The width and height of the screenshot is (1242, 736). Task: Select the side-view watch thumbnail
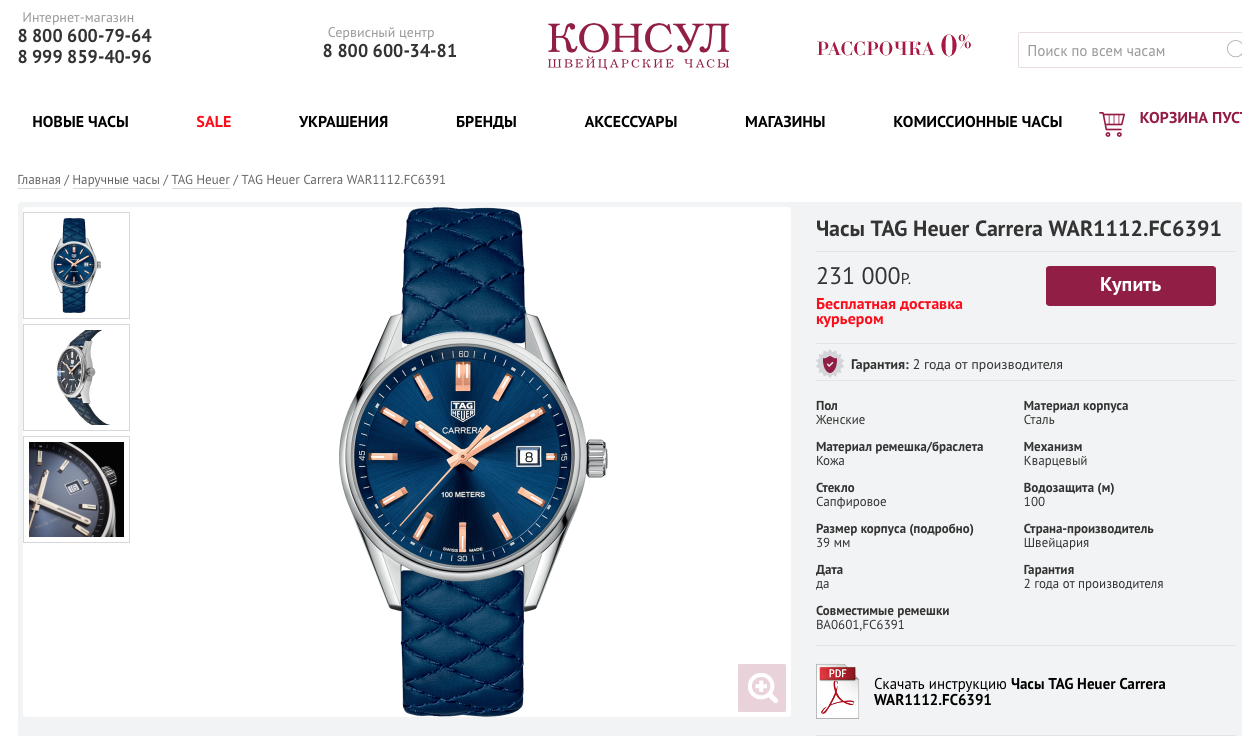coord(77,377)
